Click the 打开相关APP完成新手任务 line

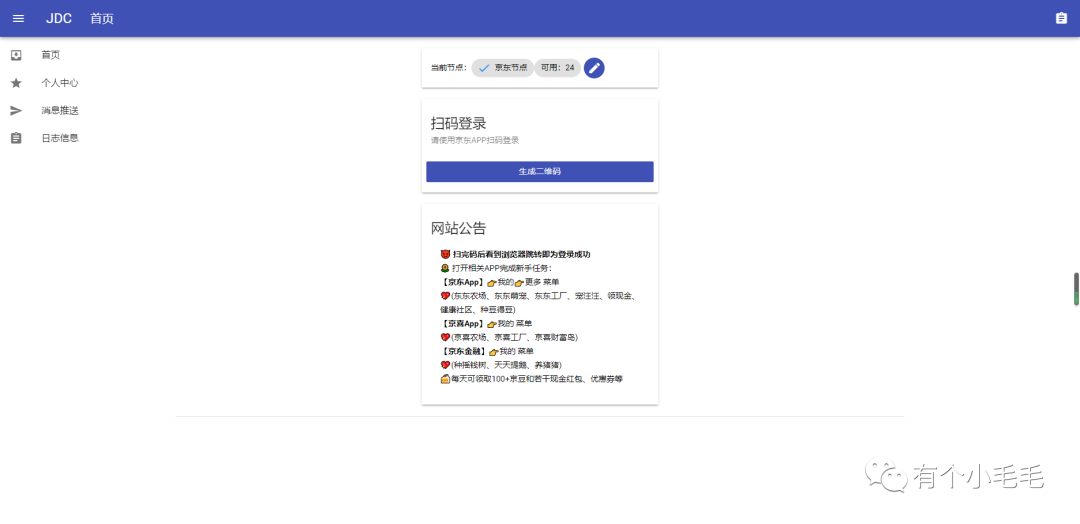click(x=496, y=268)
